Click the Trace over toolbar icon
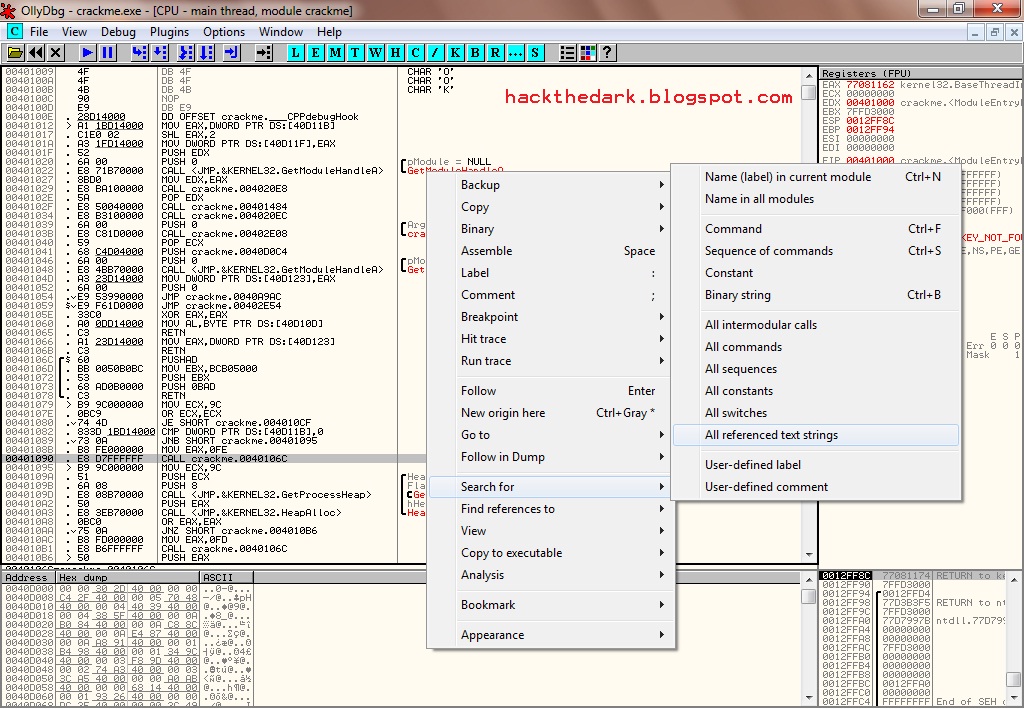Viewport: 1024px width, 709px height. click(206, 53)
